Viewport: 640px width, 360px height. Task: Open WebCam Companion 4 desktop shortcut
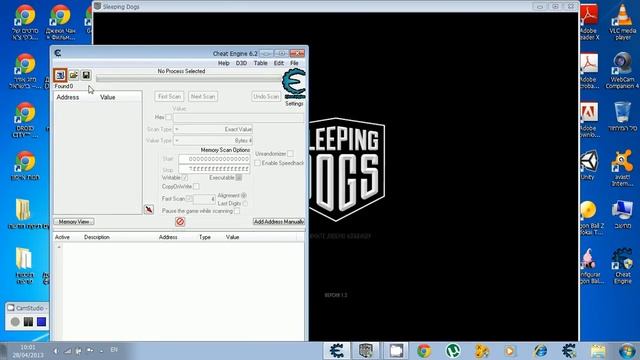[x=622, y=71]
